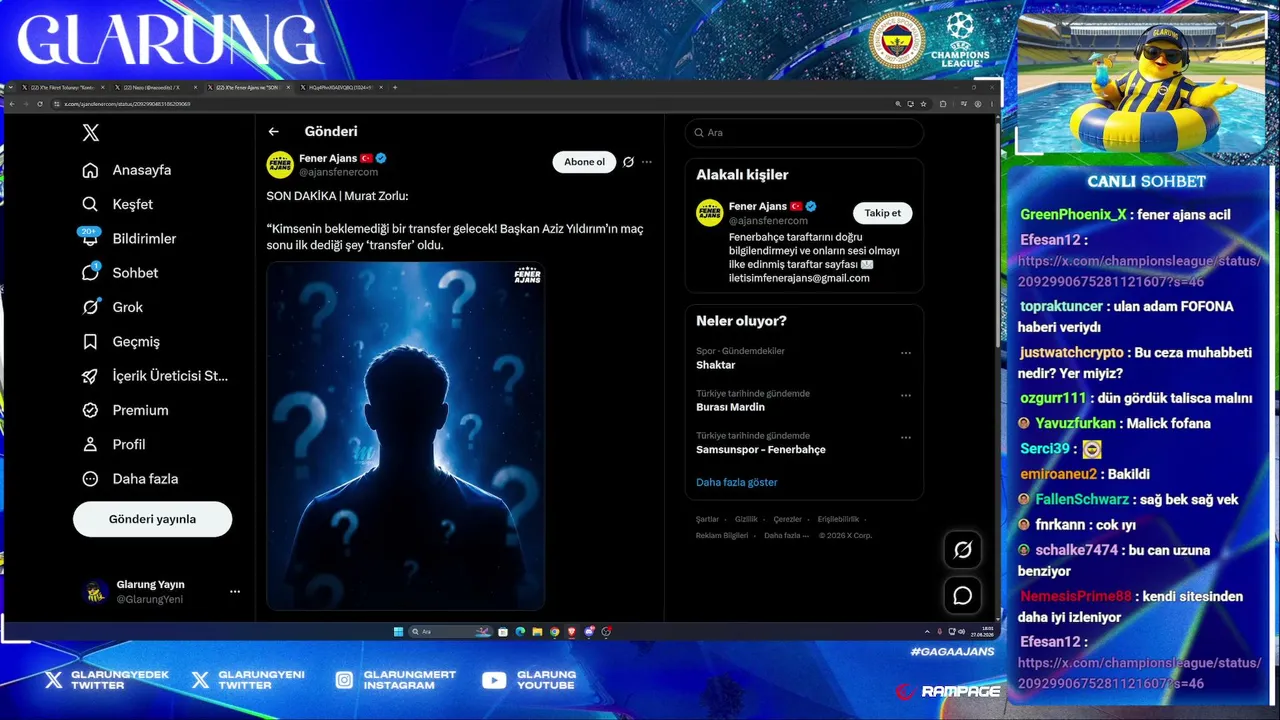Open more options for Samsunspor - Fenerbahçe trend
This screenshot has width=1280, height=720.
coord(906,437)
